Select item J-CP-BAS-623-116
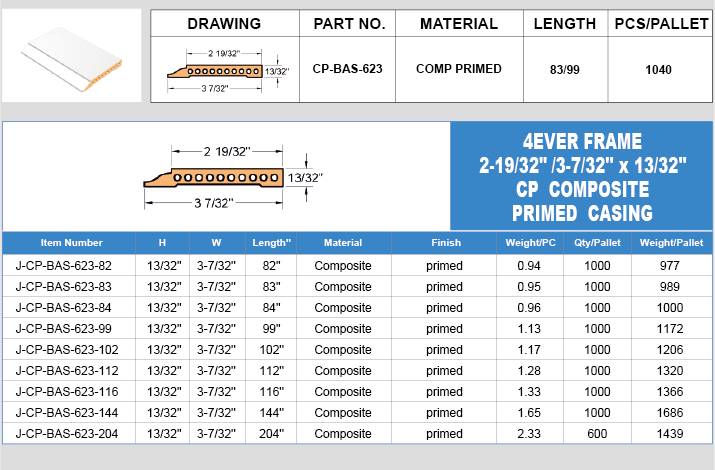The image size is (715, 470). point(67,391)
